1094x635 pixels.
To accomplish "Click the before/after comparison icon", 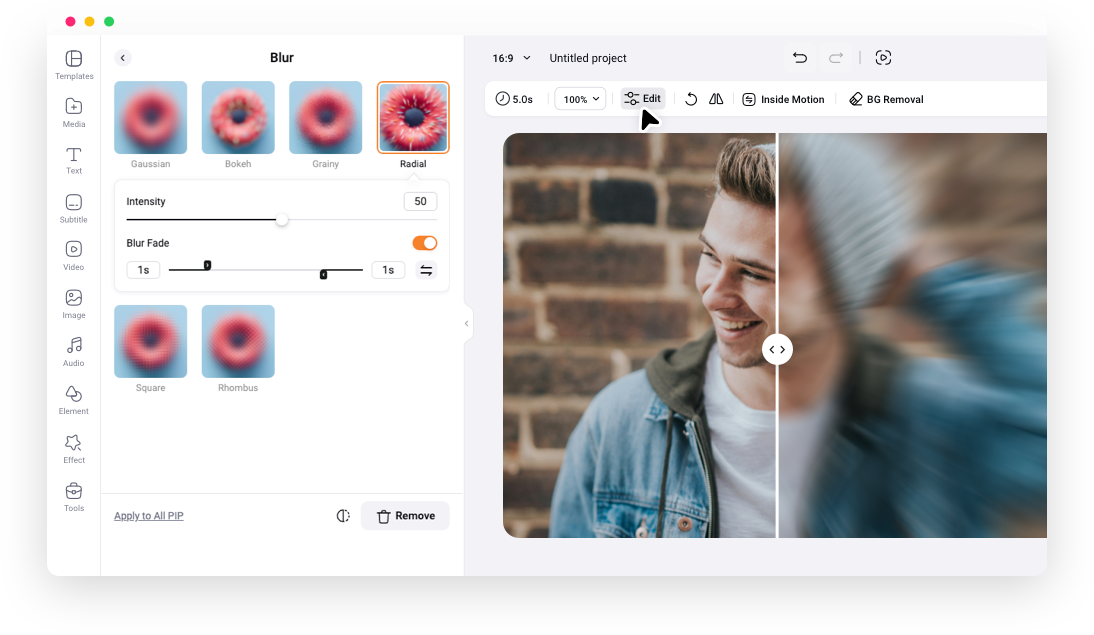I will tap(343, 514).
